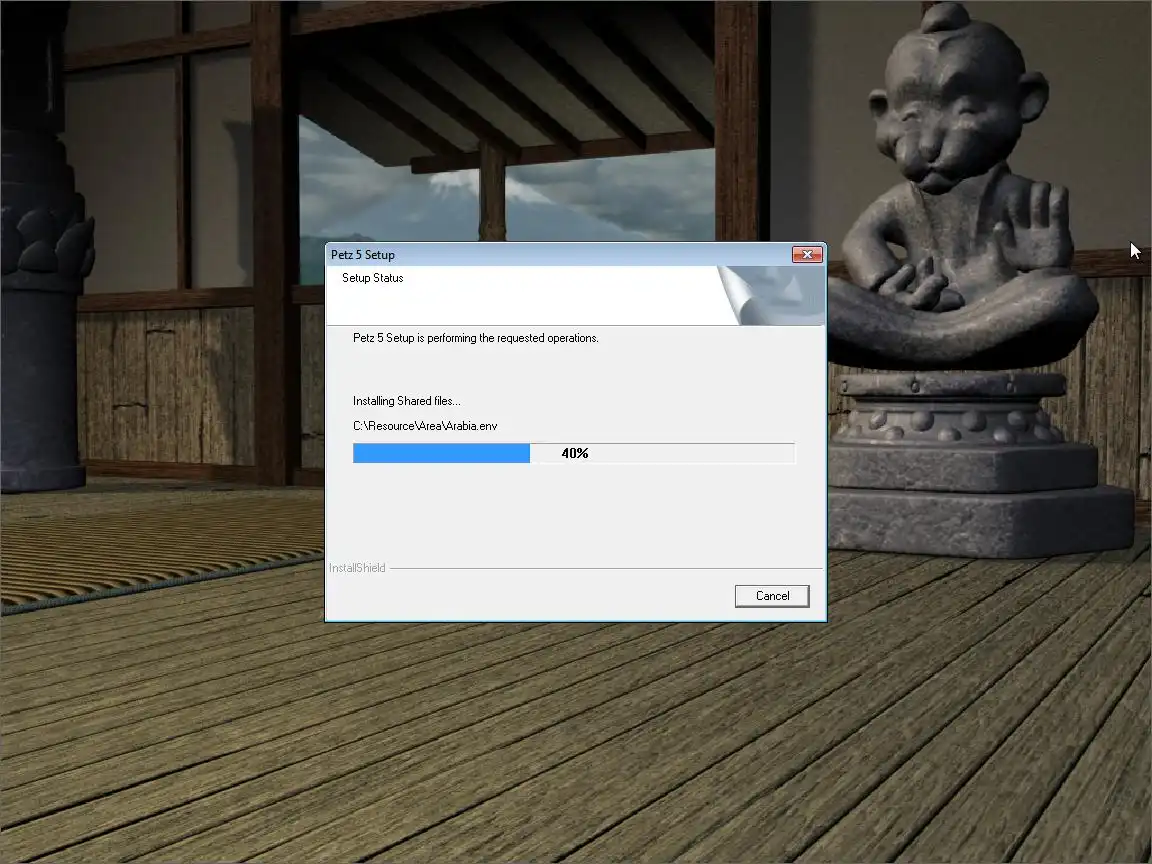Close the Petz 5 Setup dialog
Screen dimensions: 1152x864
pyautogui.click(x=807, y=254)
